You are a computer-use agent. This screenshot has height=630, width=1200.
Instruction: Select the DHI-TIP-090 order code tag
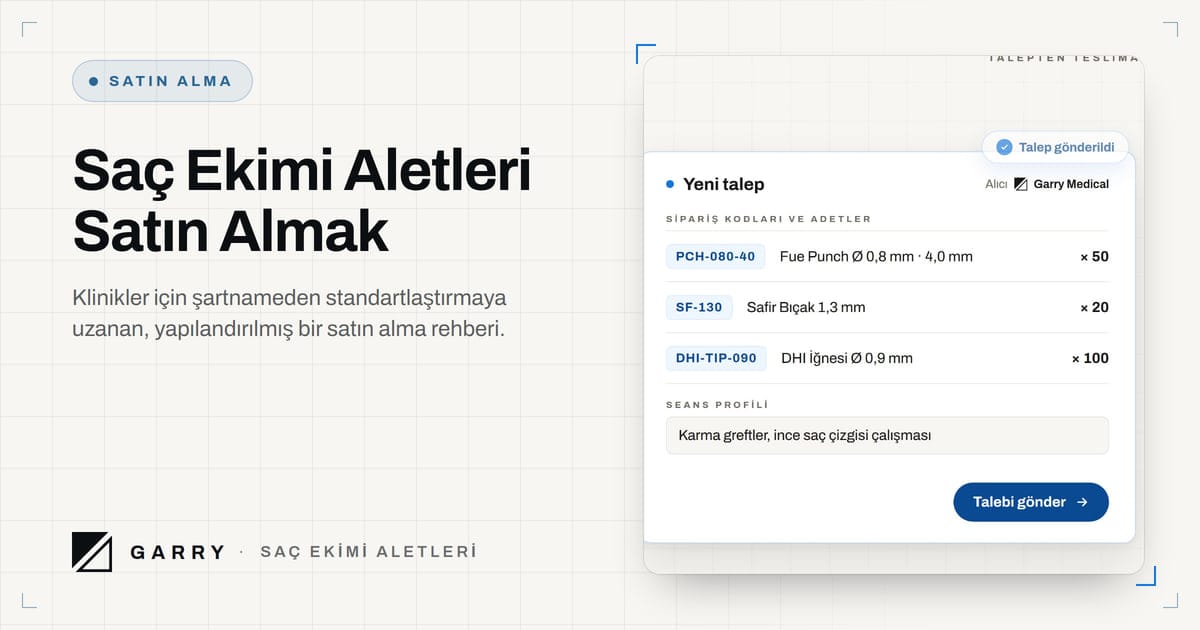click(x=716, y=358)
